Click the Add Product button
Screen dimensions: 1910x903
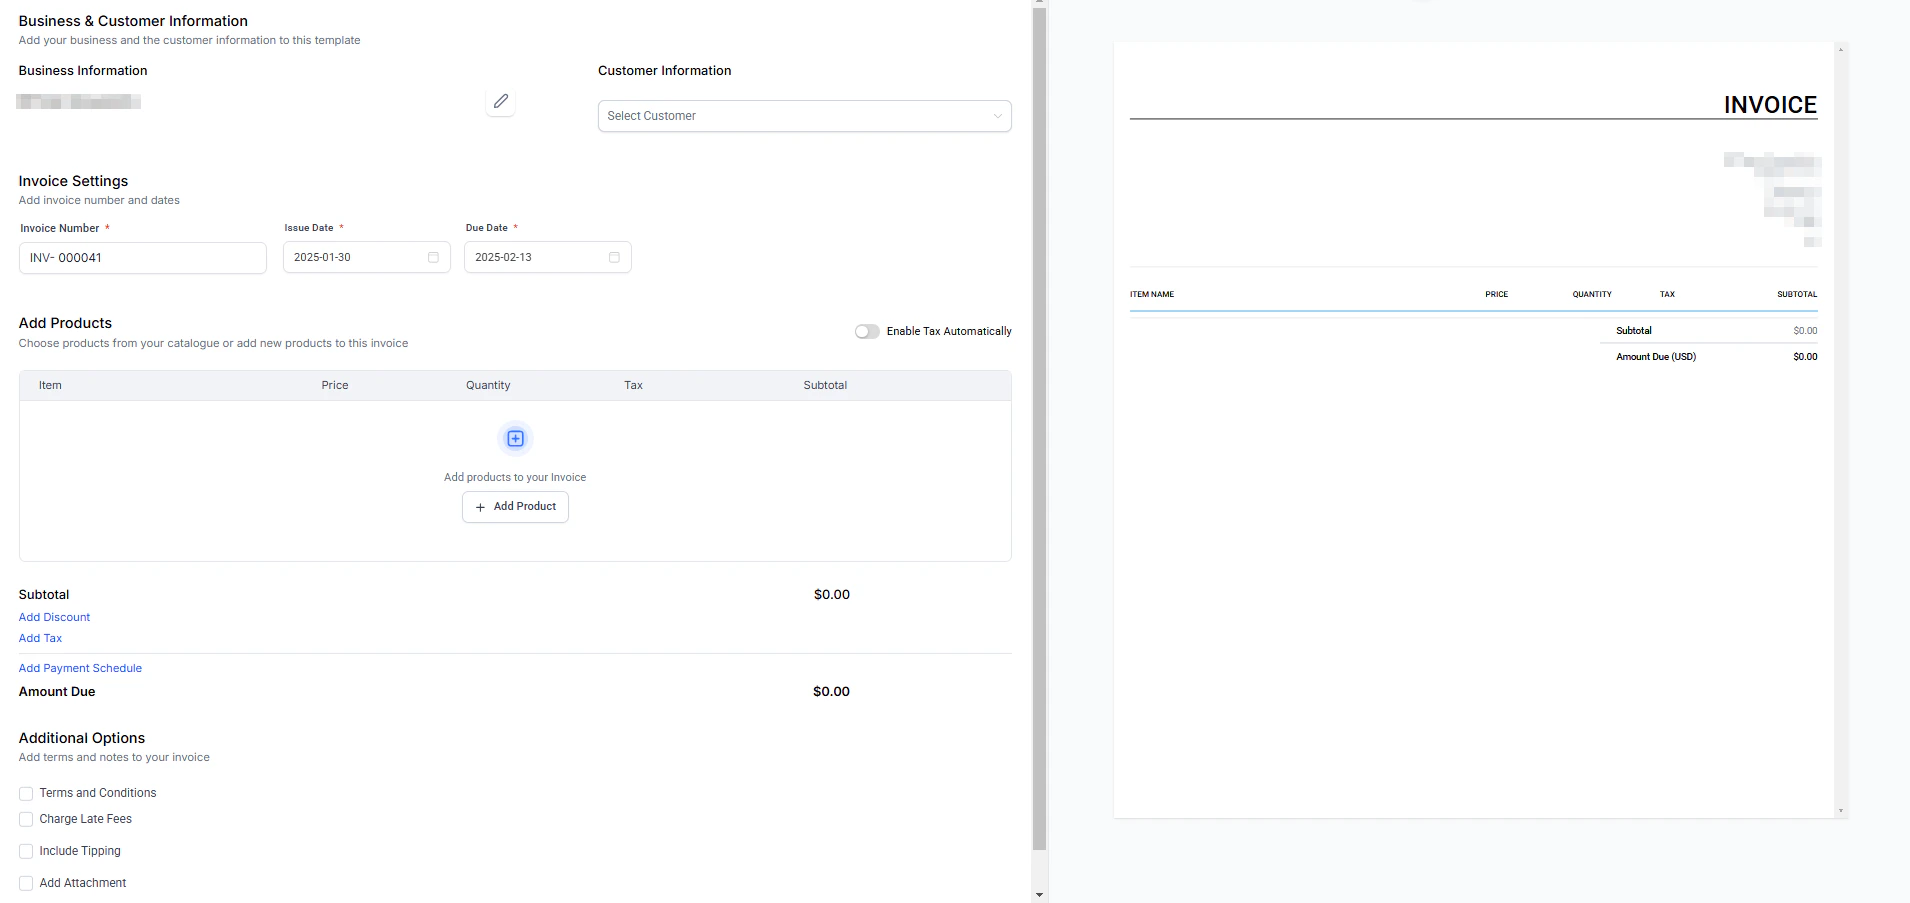(x=515, y=507)
